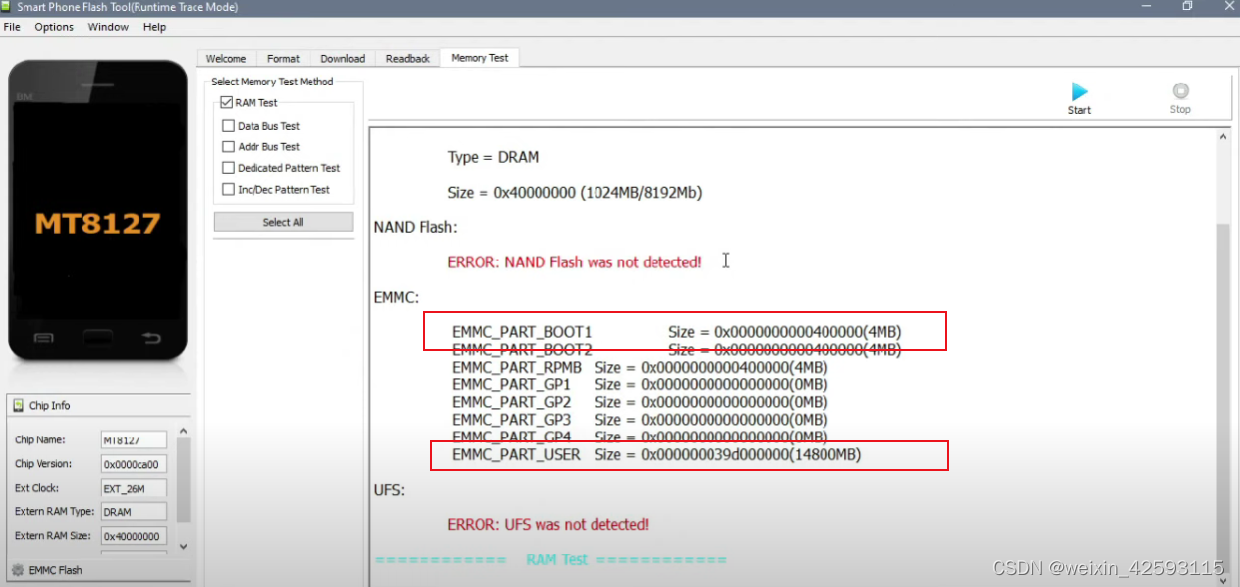Screen dimensions: 1240x587
Task: Click the EMMC_PART_USER log line
Action: pyautogui.click(x=656, y=455)
